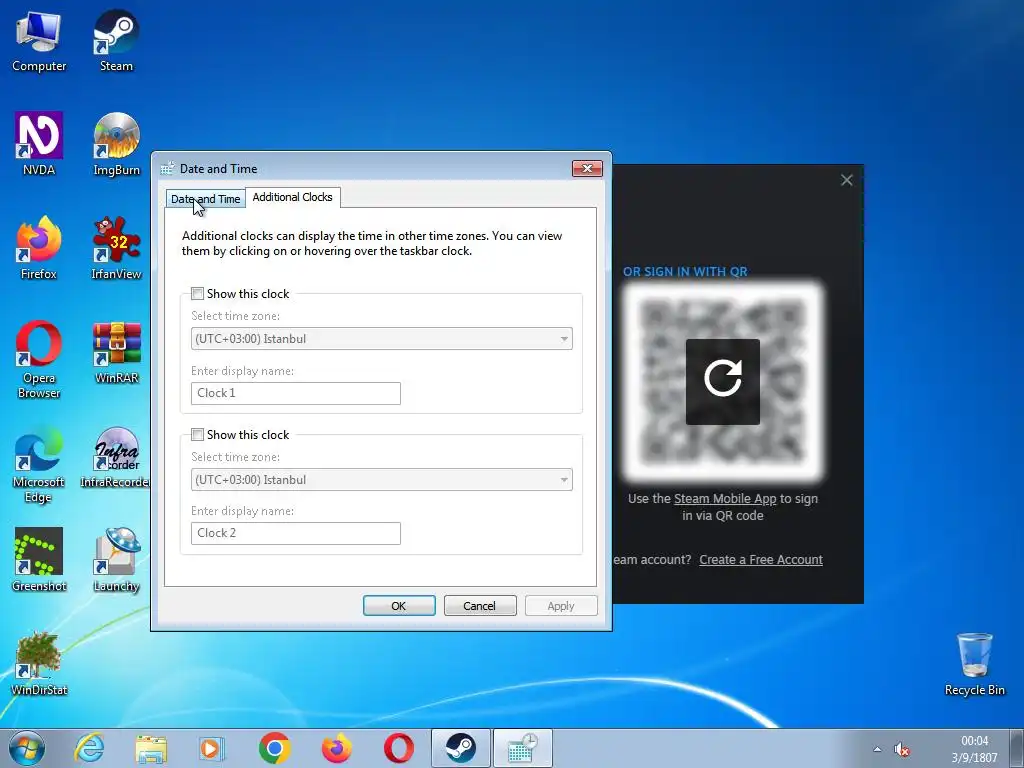Switch to the Date and Time tab

206,199
